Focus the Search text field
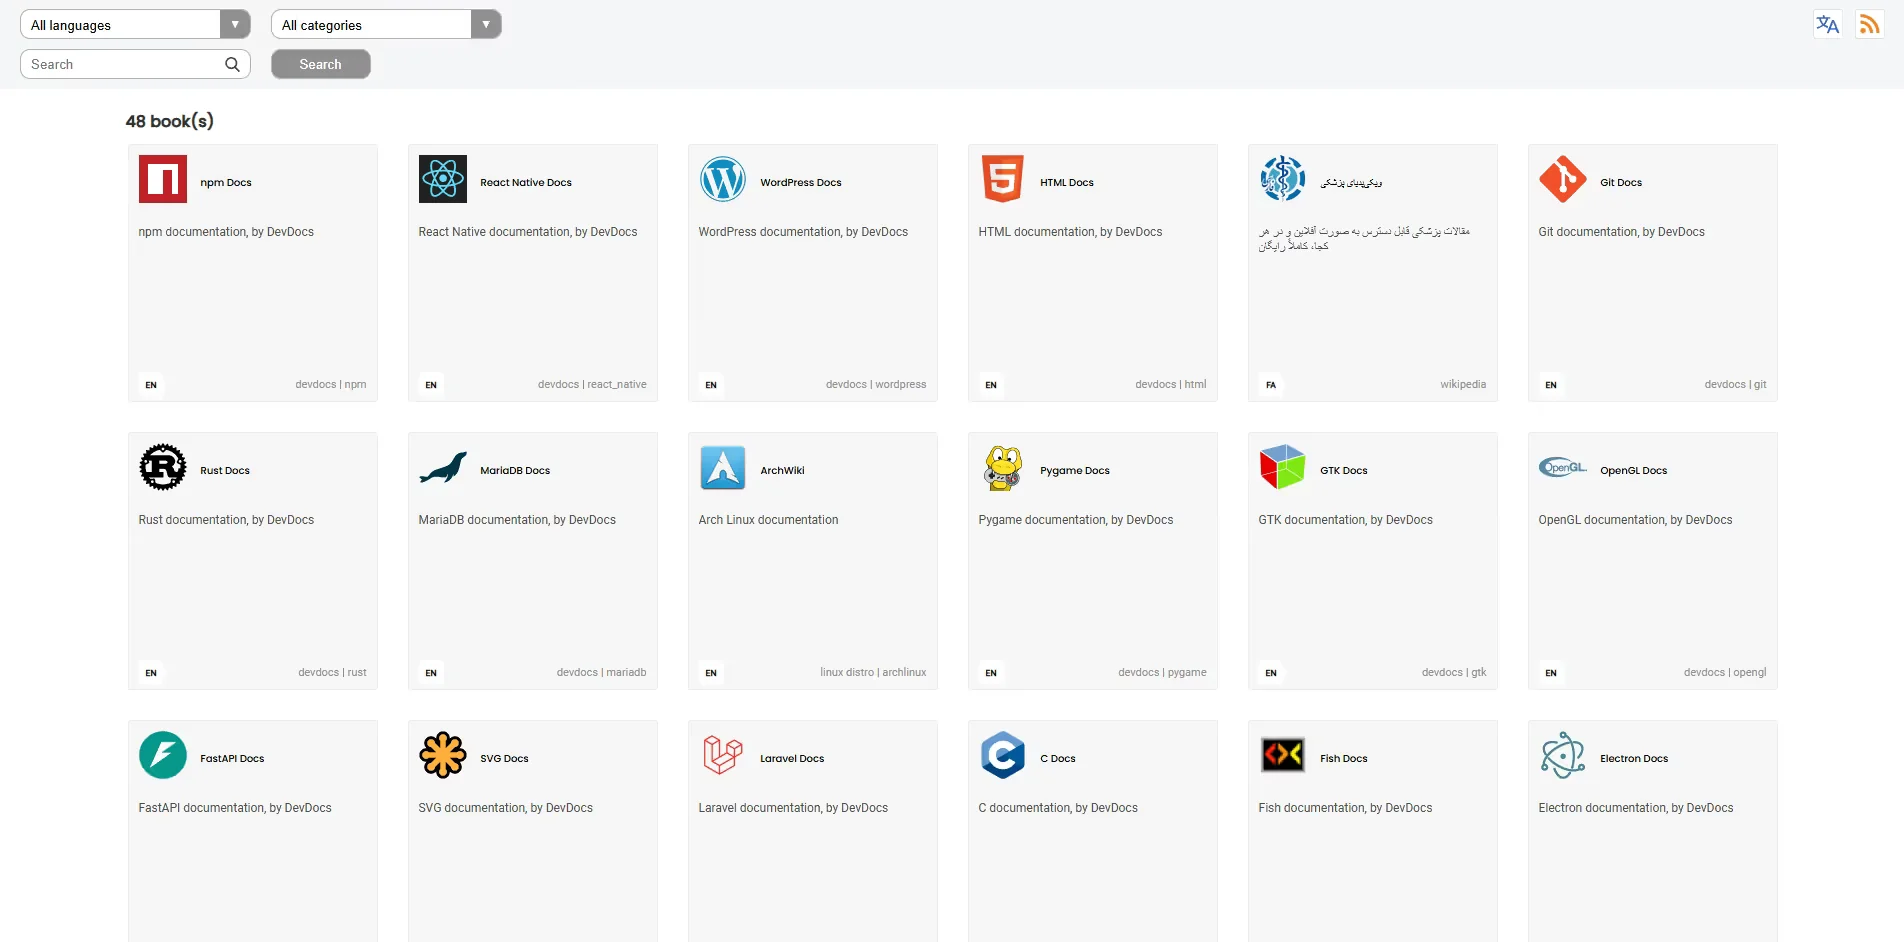This screenshot has height=942, width=1904. (135, 64)
